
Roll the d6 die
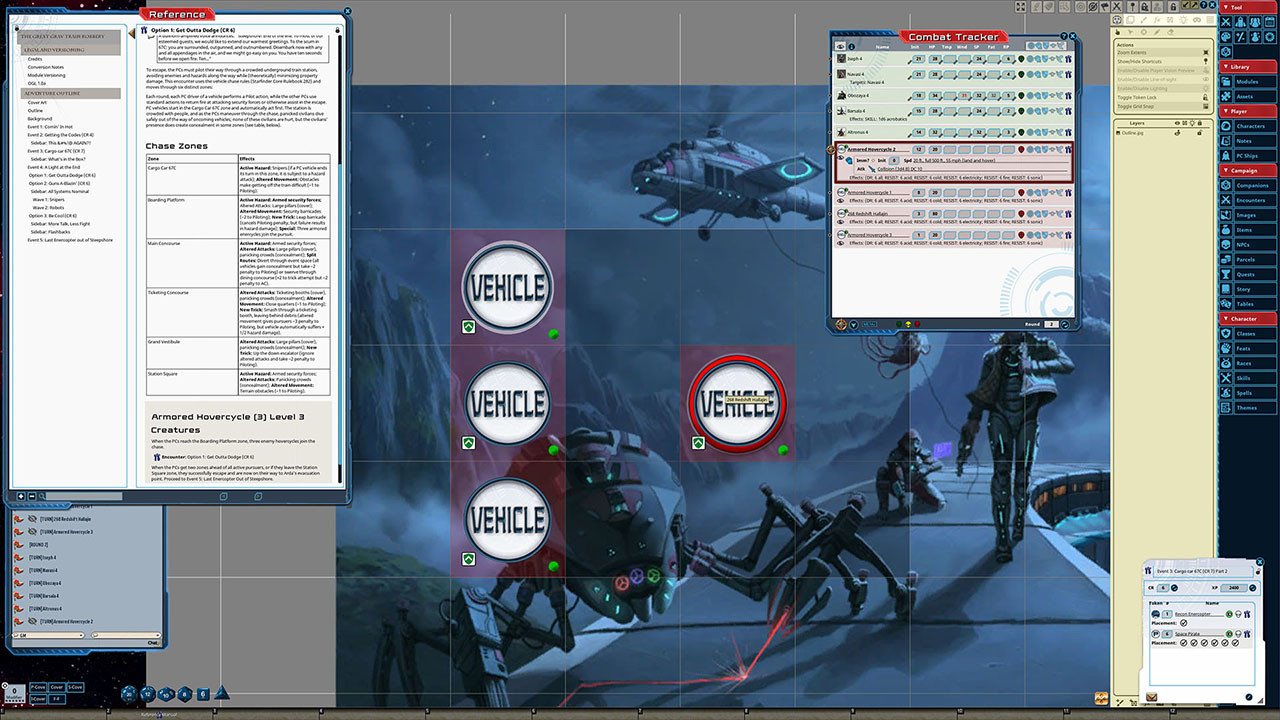click(203, 694)
